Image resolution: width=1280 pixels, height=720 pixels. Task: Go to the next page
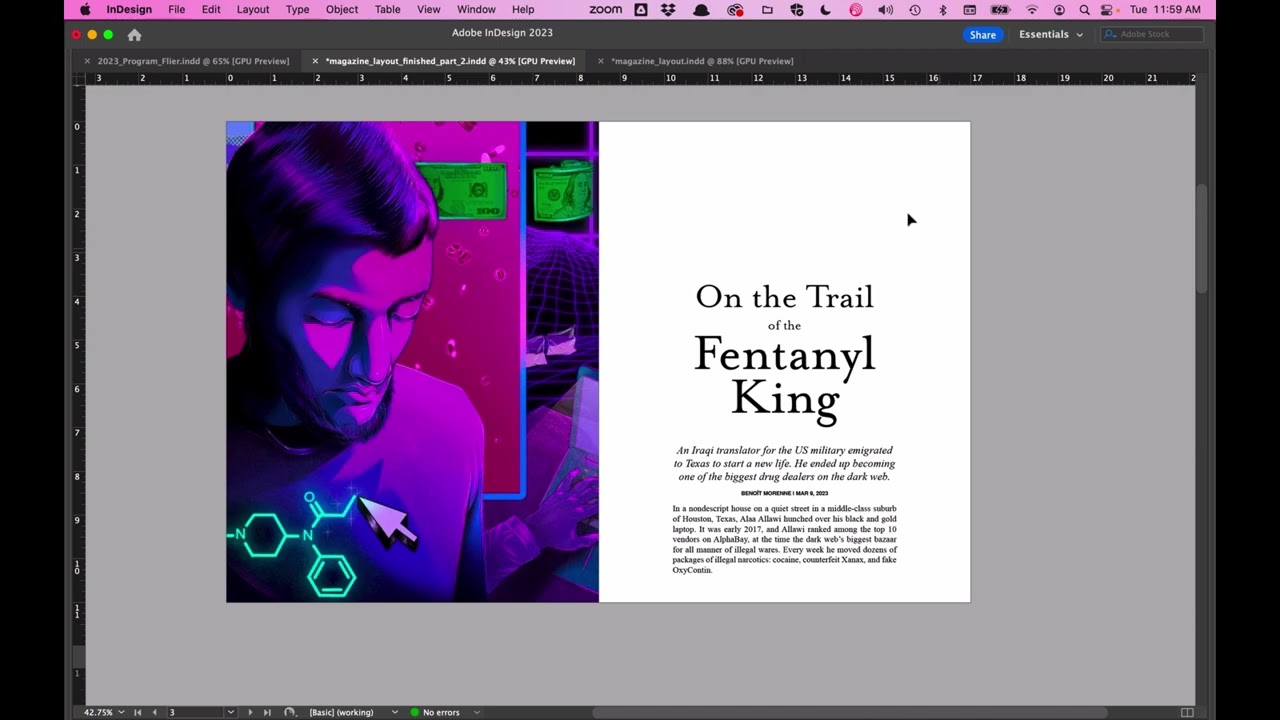pyautogui.click(x=250, y=712)
